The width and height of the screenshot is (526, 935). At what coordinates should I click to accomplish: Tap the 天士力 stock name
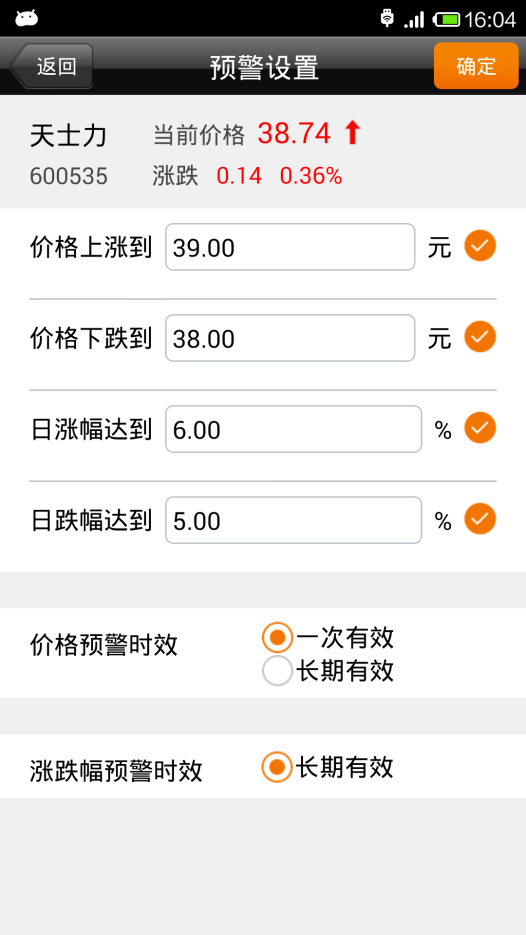point(68,137)
